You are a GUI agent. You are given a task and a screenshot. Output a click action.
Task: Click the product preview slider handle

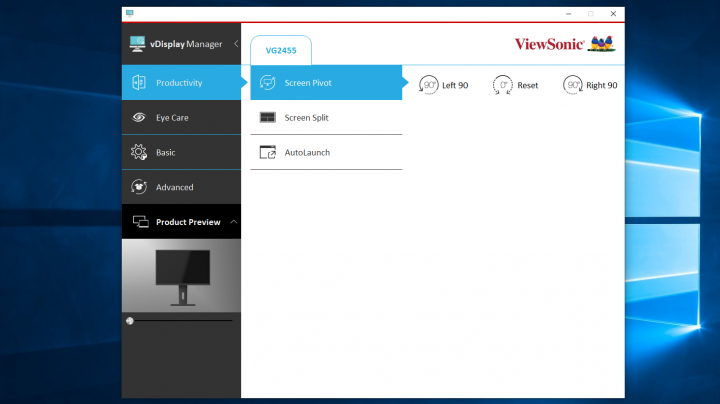[130, 321]
